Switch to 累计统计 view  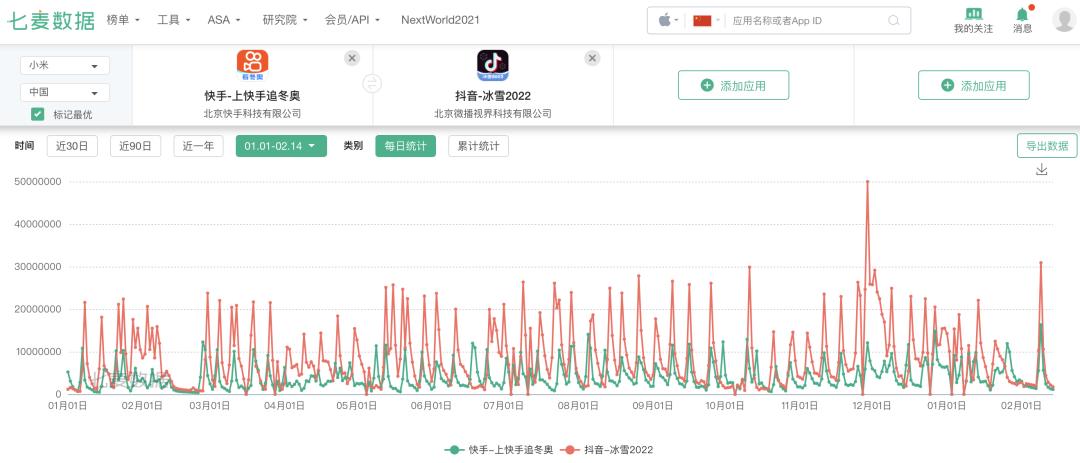pos(479,146)
